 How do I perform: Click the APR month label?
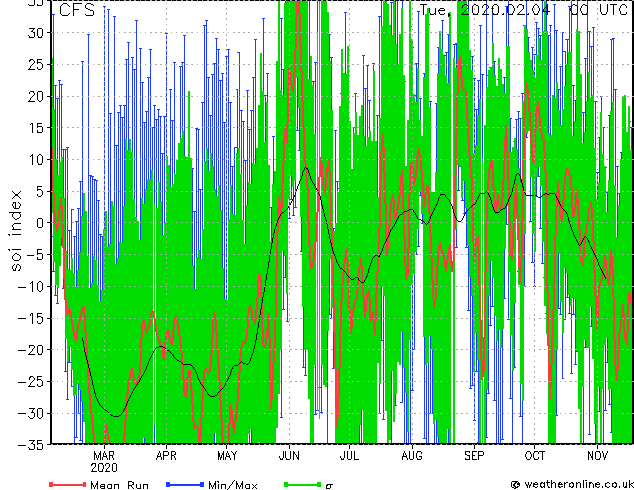pos(166,456)
